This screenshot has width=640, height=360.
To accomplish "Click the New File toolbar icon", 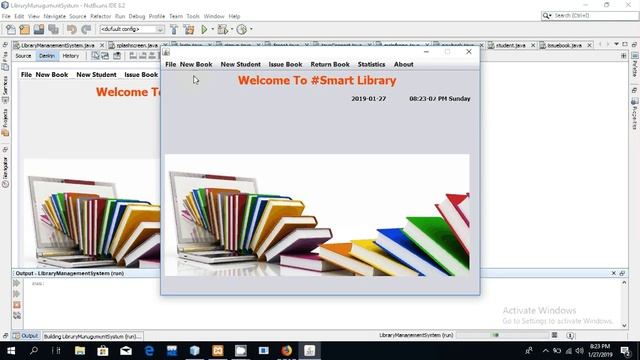I will [x=11, y=29].
